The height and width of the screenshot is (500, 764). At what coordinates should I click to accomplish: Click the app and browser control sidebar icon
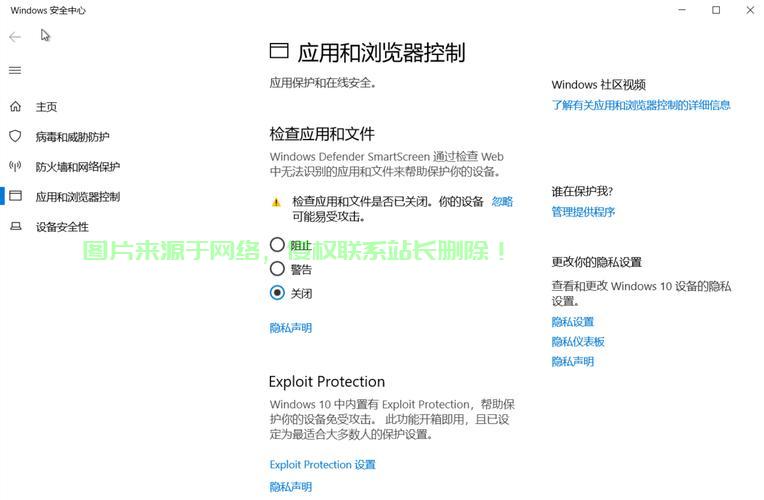(x=15, y=196)
